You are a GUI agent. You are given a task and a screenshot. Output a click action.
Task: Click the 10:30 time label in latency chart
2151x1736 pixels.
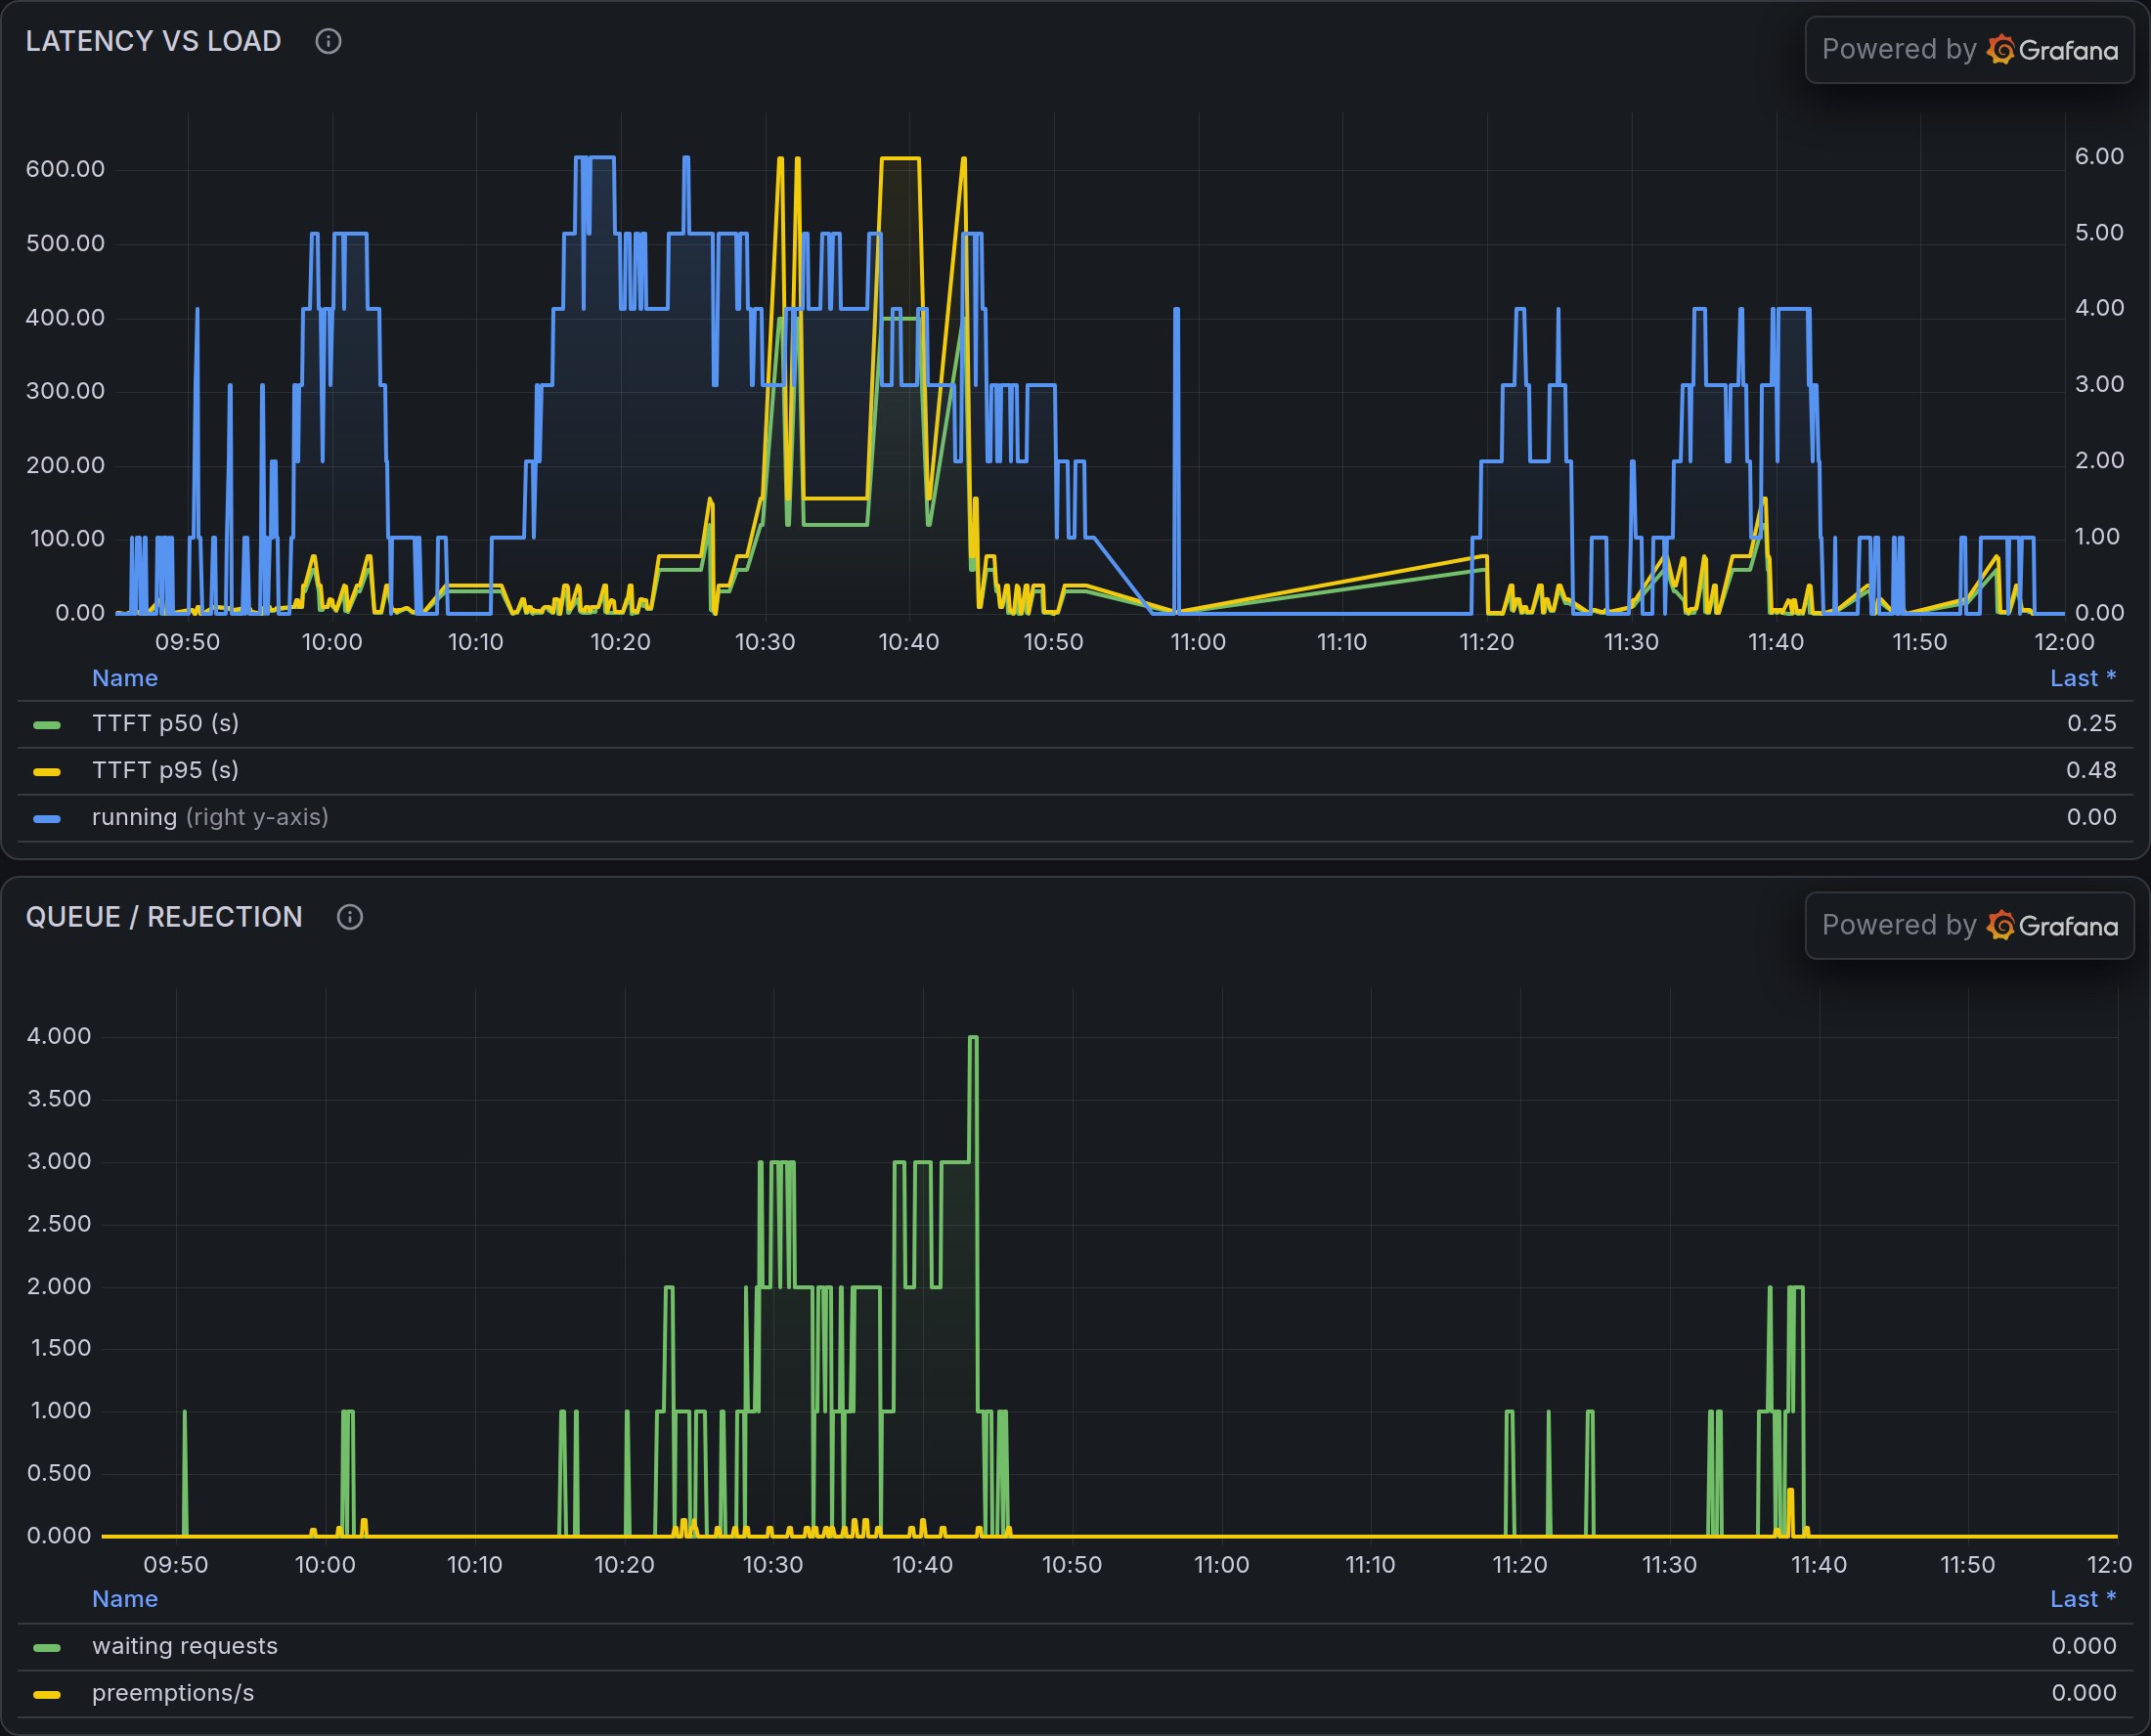765,642
